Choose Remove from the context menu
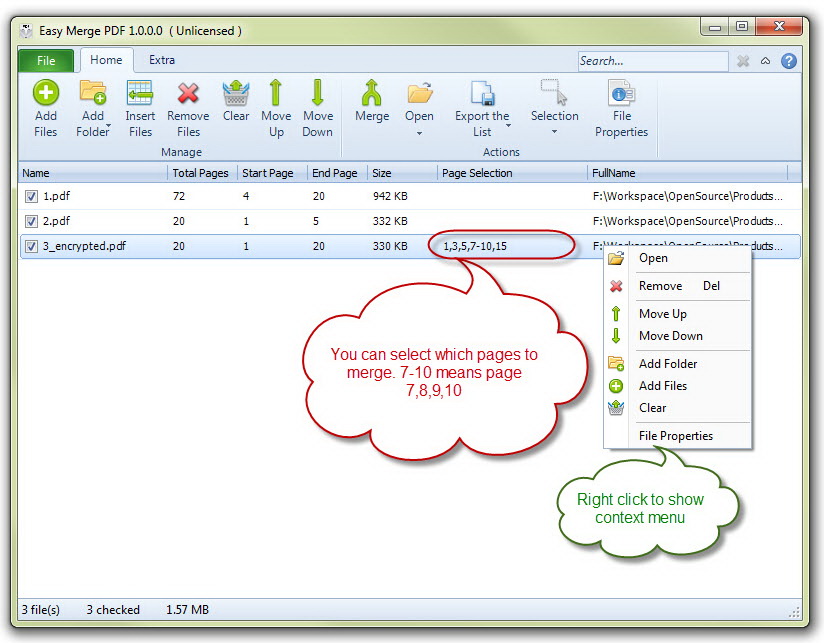The image size is (824, 643). 660,286
